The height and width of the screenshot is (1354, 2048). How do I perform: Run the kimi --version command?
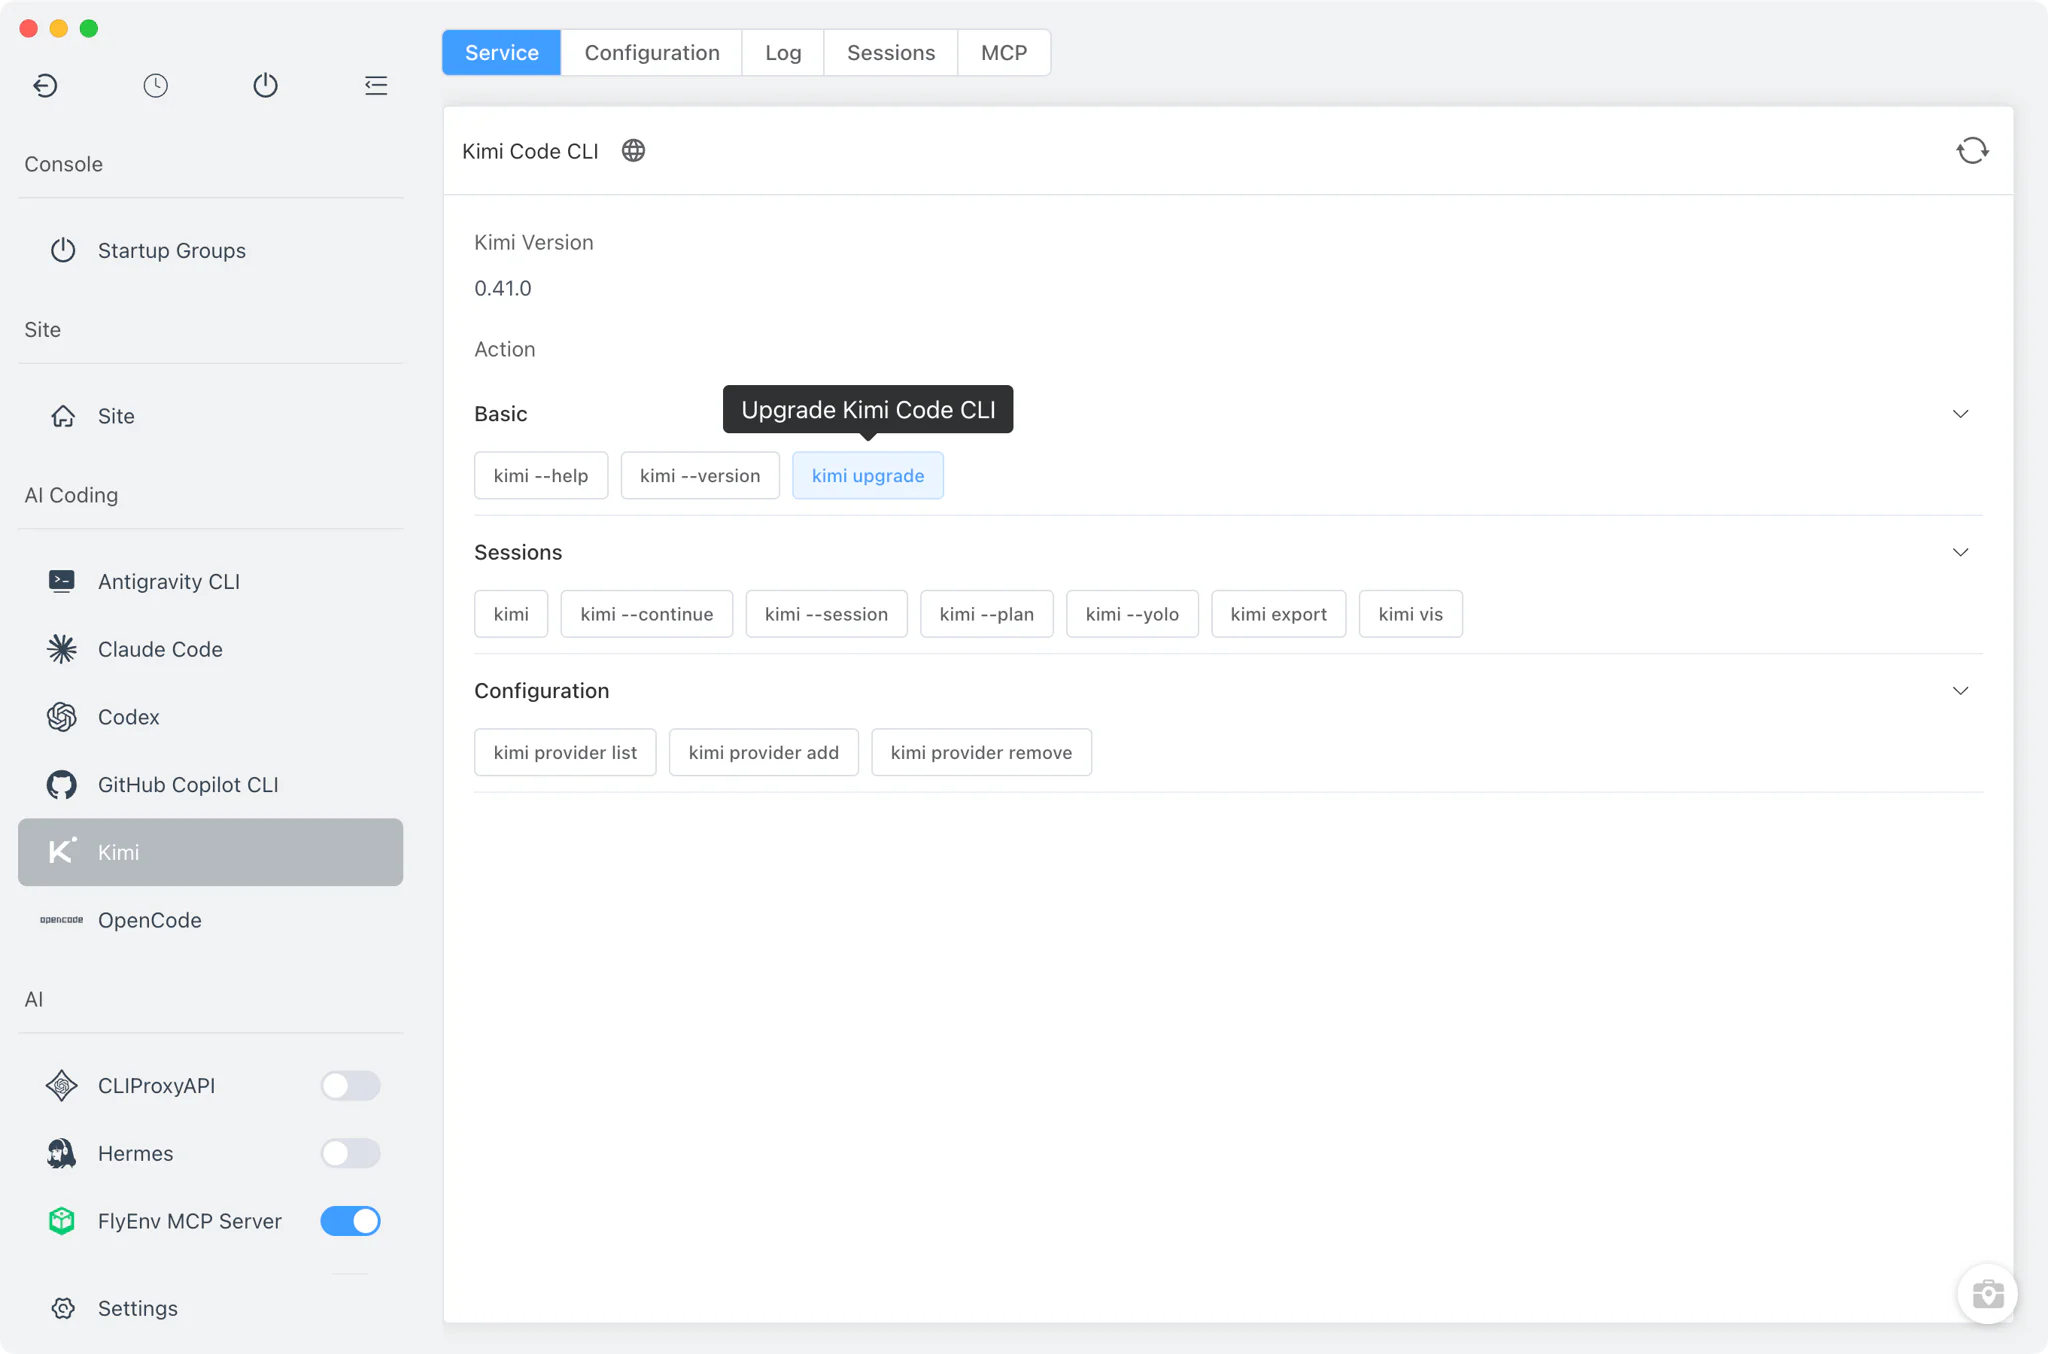click(700, 476)
